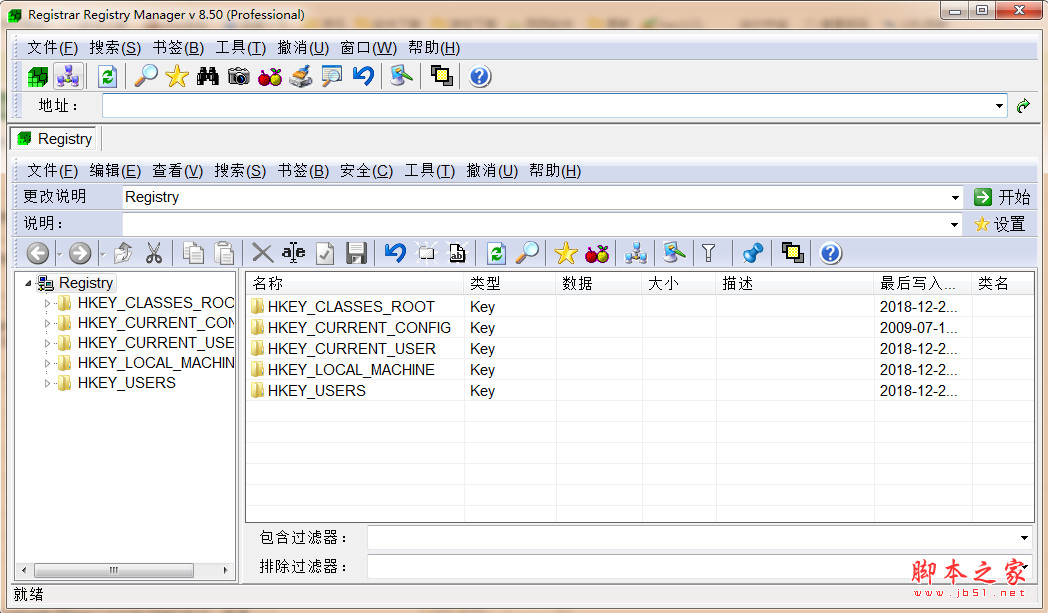The width and height of the screenshot is (1048, 613).
Task: Open the top 文件(F) menu
Action: [x=52, y=48]
